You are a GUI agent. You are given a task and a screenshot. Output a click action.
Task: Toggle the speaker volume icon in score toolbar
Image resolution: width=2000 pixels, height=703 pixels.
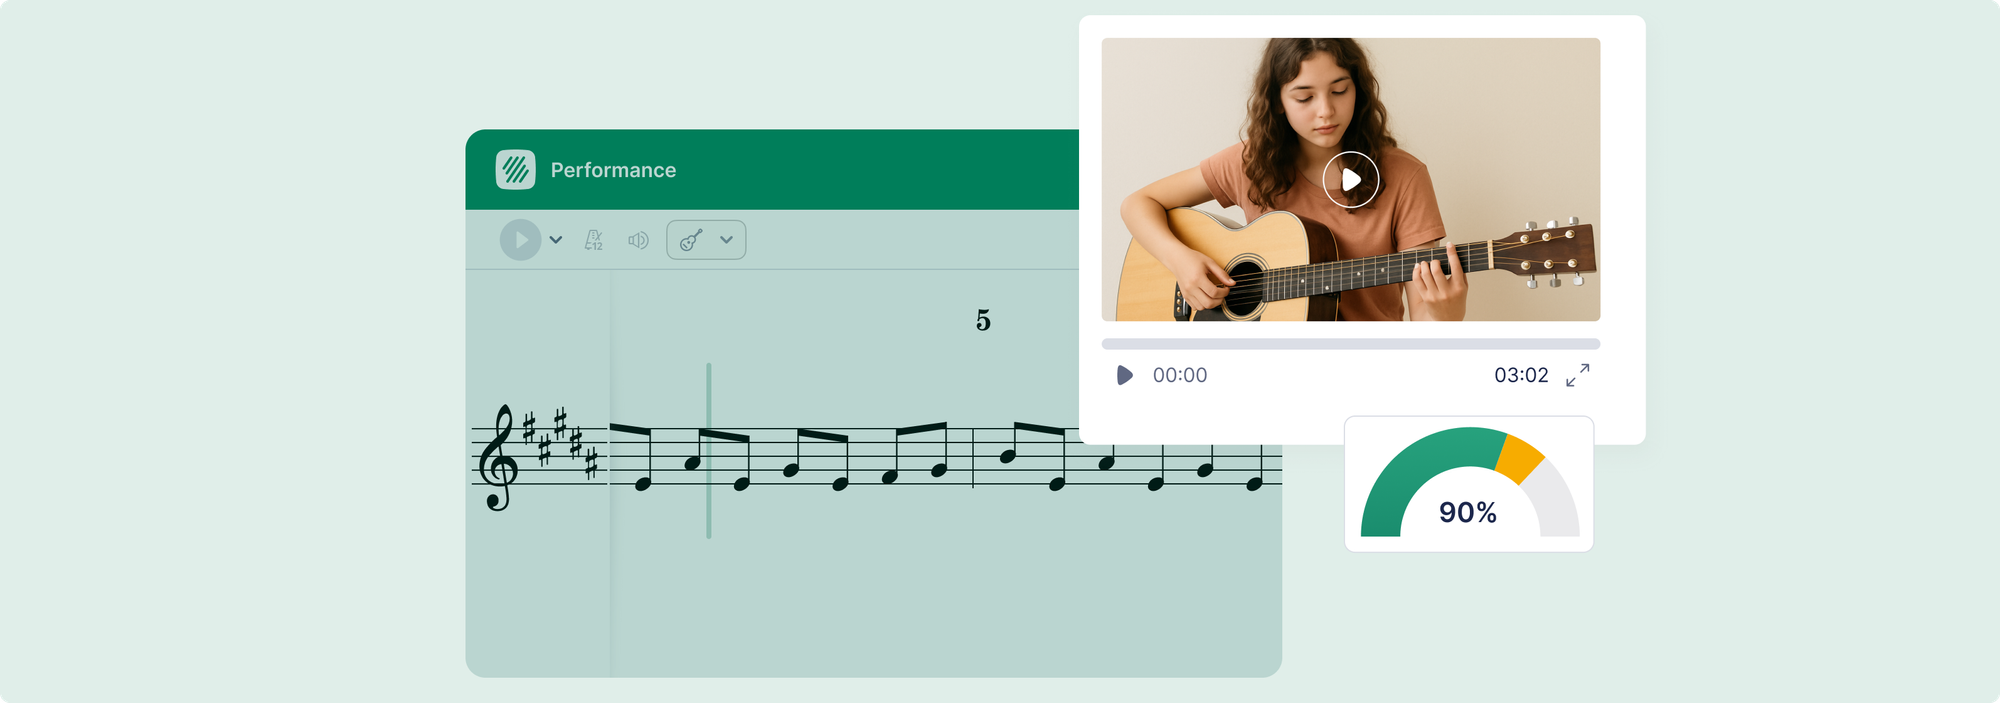click(x=638, y=240)
